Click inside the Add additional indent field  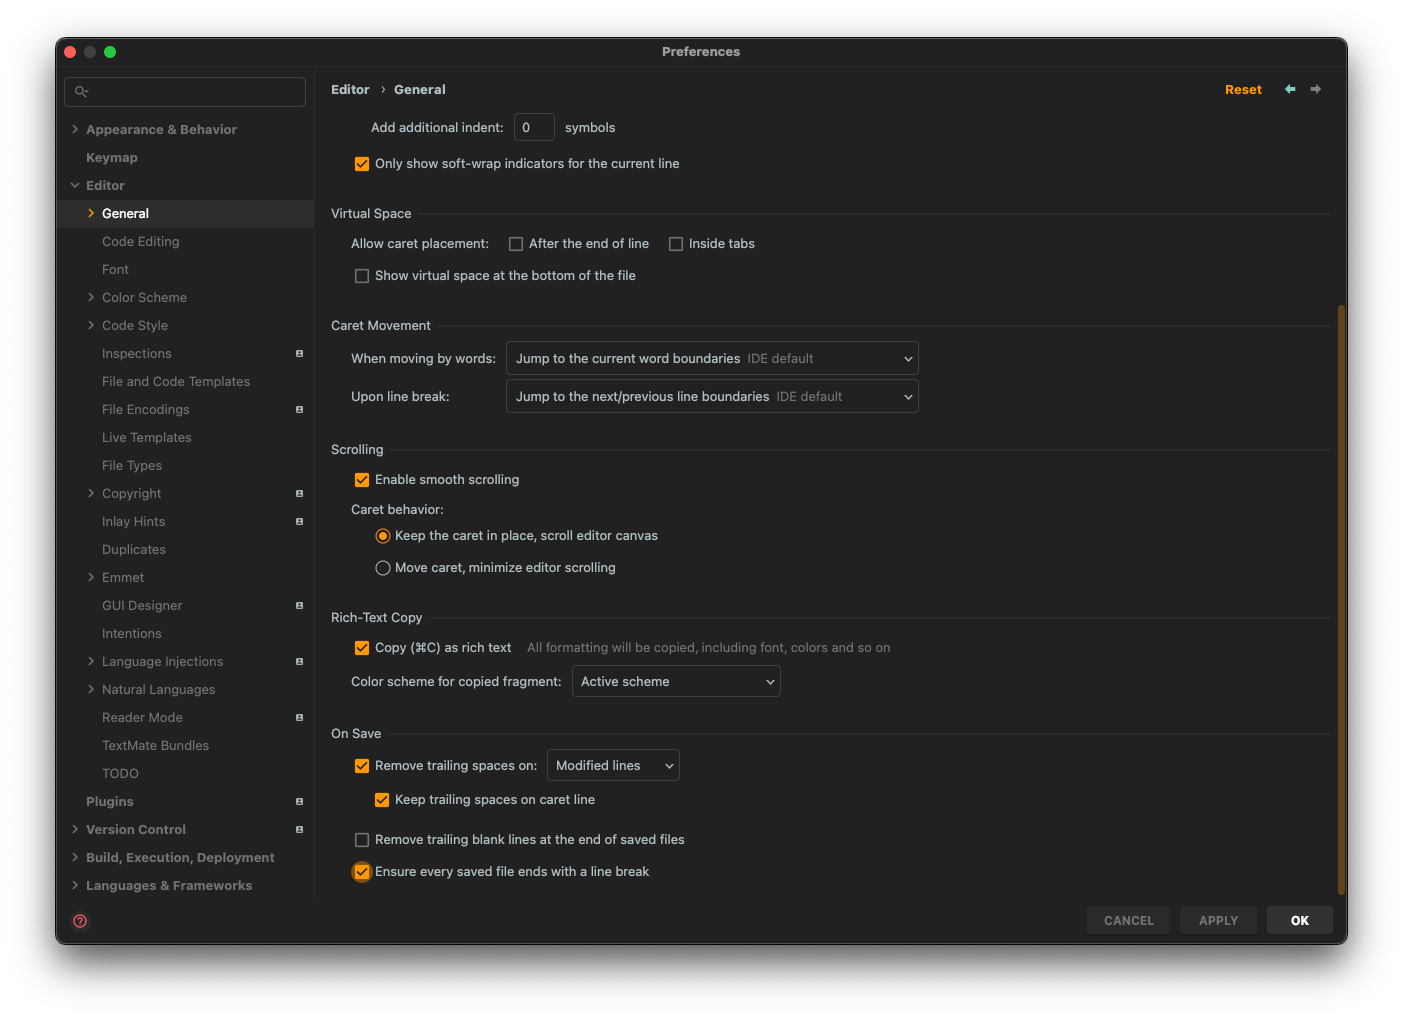tap(533, 127)
